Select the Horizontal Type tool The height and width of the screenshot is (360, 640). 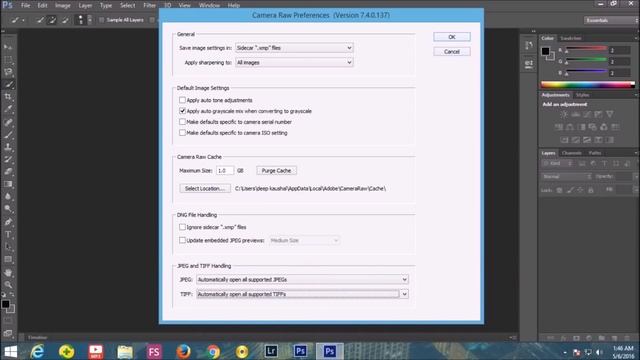coord(8,234)
